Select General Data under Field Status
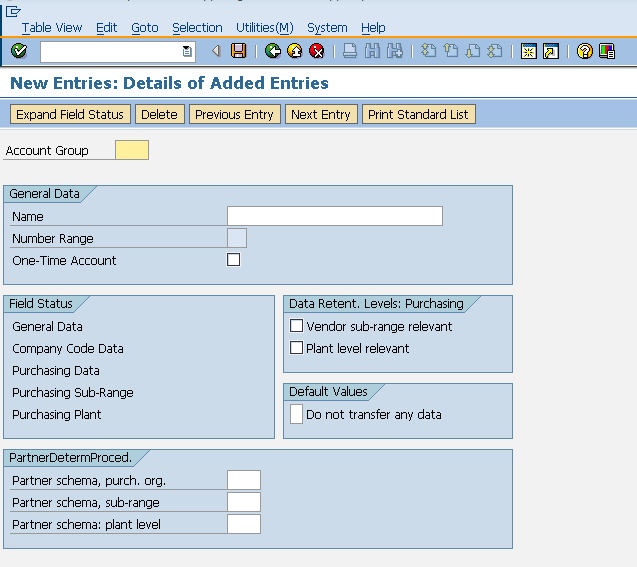637x567 pixels. pos(47,327)
